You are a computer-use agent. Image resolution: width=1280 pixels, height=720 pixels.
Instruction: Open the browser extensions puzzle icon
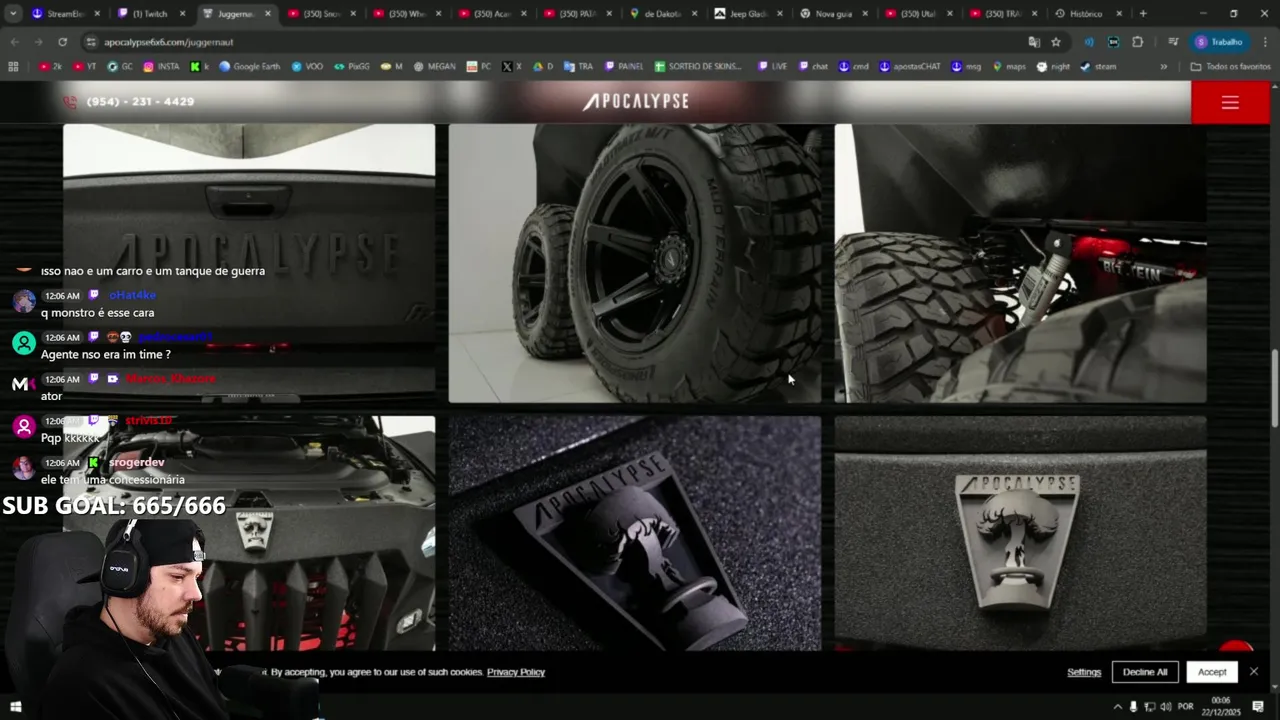click(1138, 42)
